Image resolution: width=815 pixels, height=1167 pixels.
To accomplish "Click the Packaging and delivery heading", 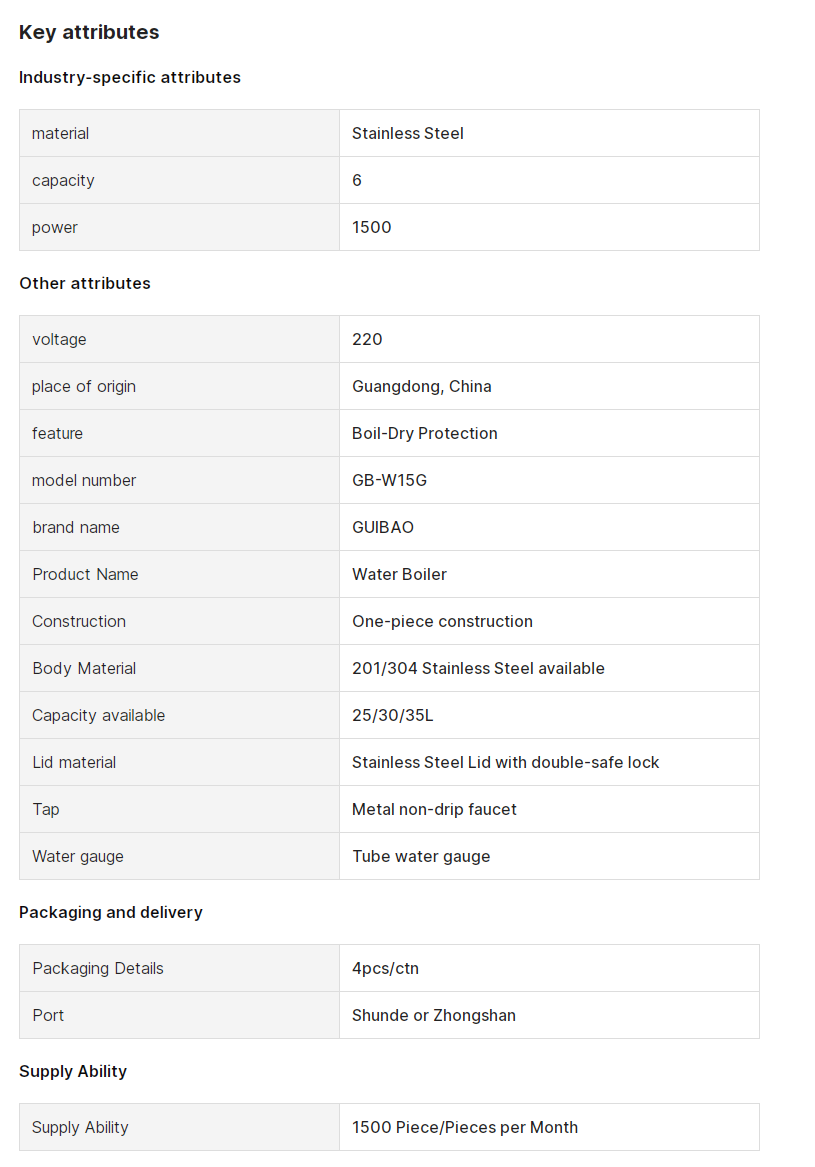I will pos(110,912).
